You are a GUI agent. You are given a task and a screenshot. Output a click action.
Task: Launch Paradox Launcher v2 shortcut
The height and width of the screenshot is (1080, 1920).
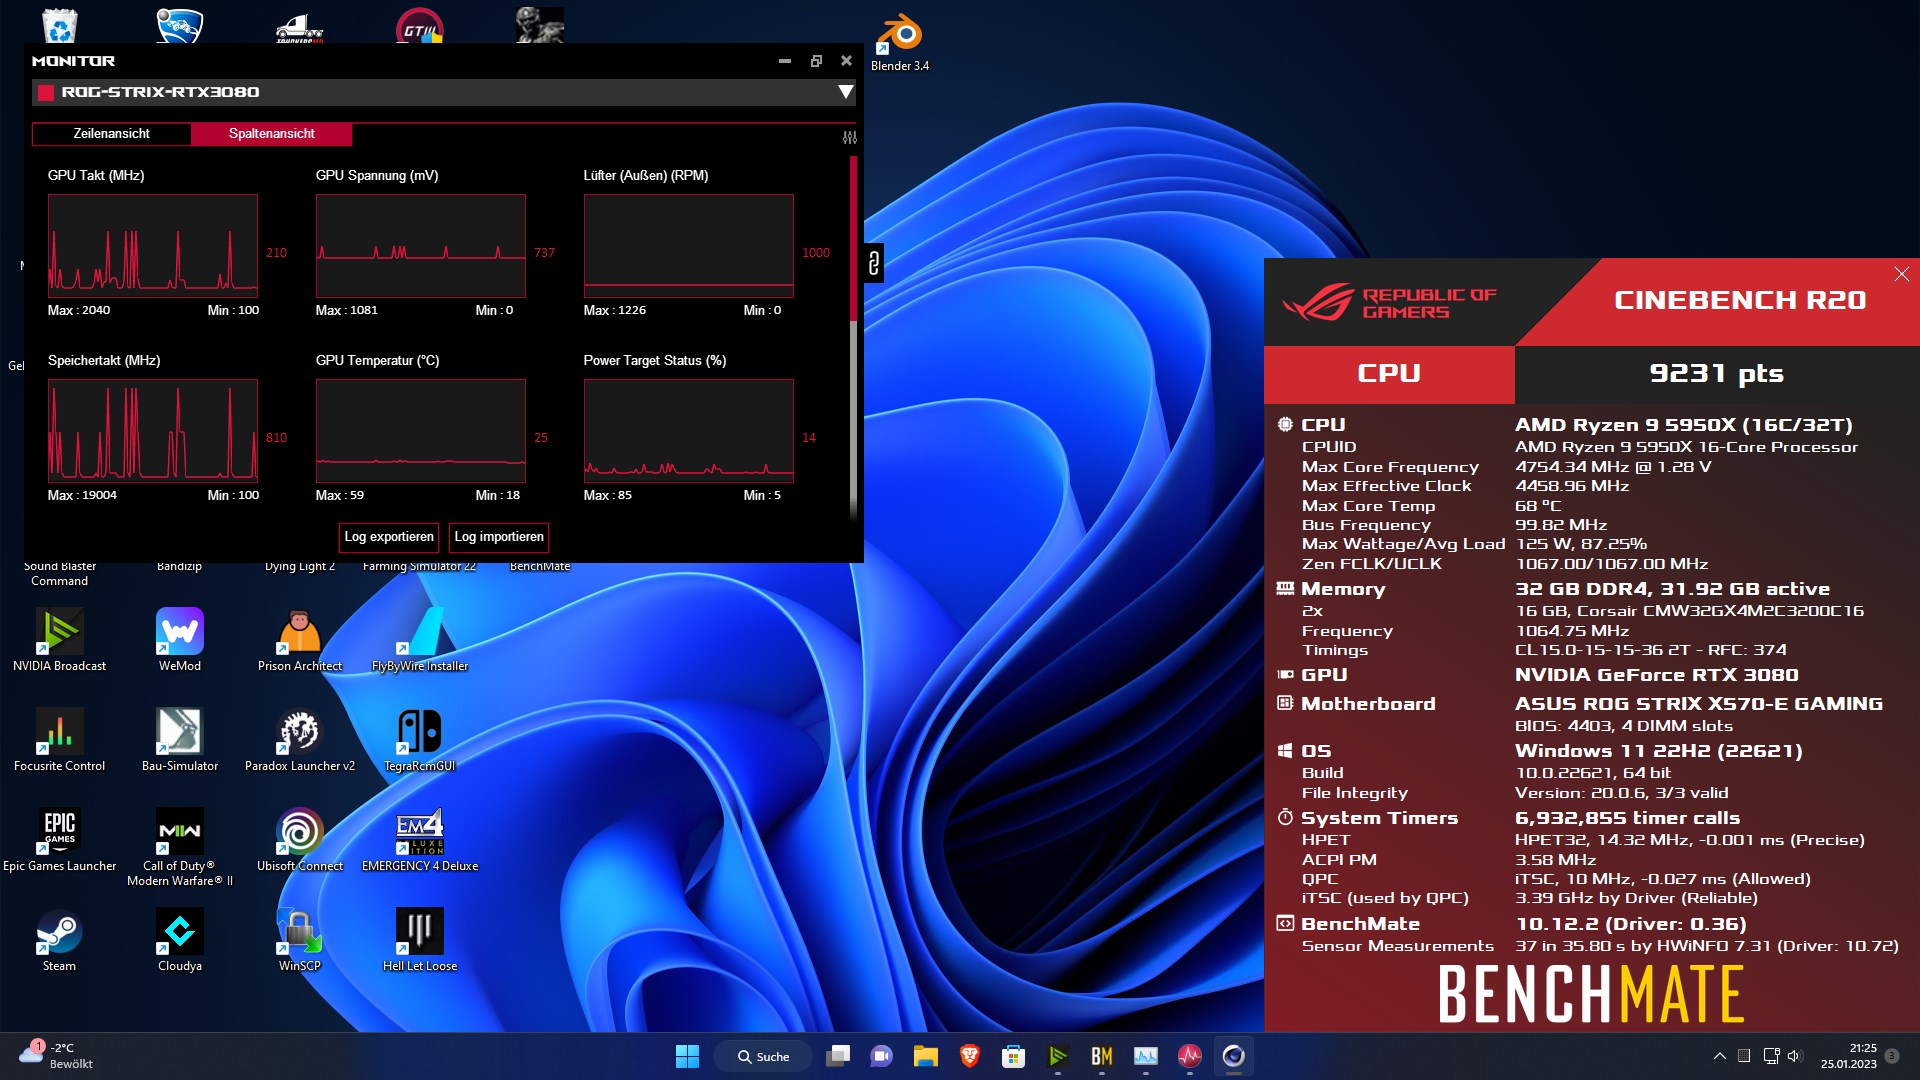299,741
